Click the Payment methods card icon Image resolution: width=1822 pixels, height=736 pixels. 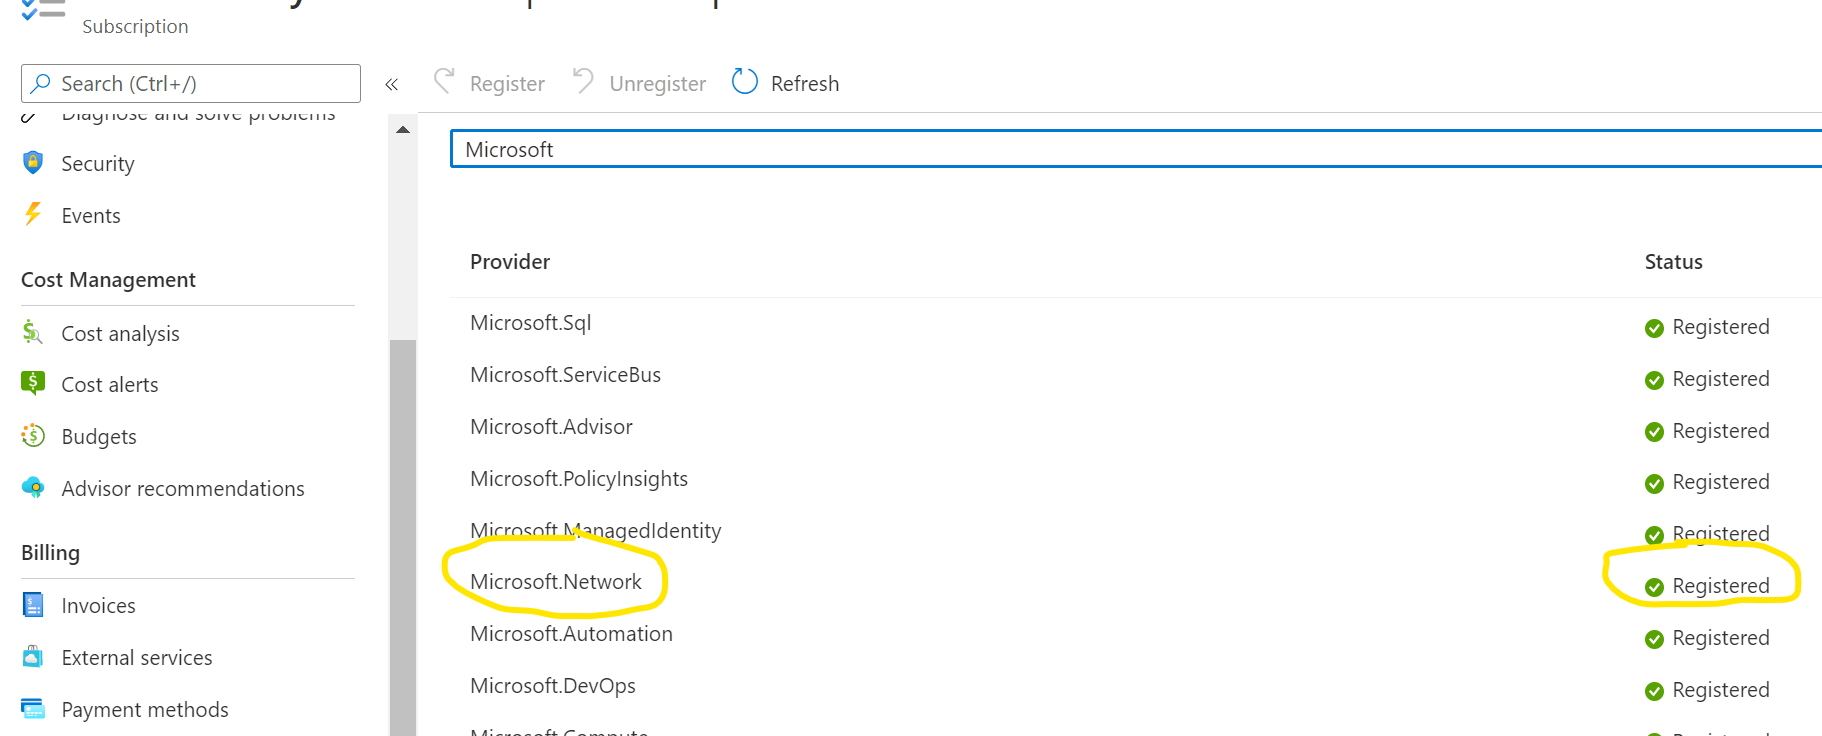click(x=33, y=708)
